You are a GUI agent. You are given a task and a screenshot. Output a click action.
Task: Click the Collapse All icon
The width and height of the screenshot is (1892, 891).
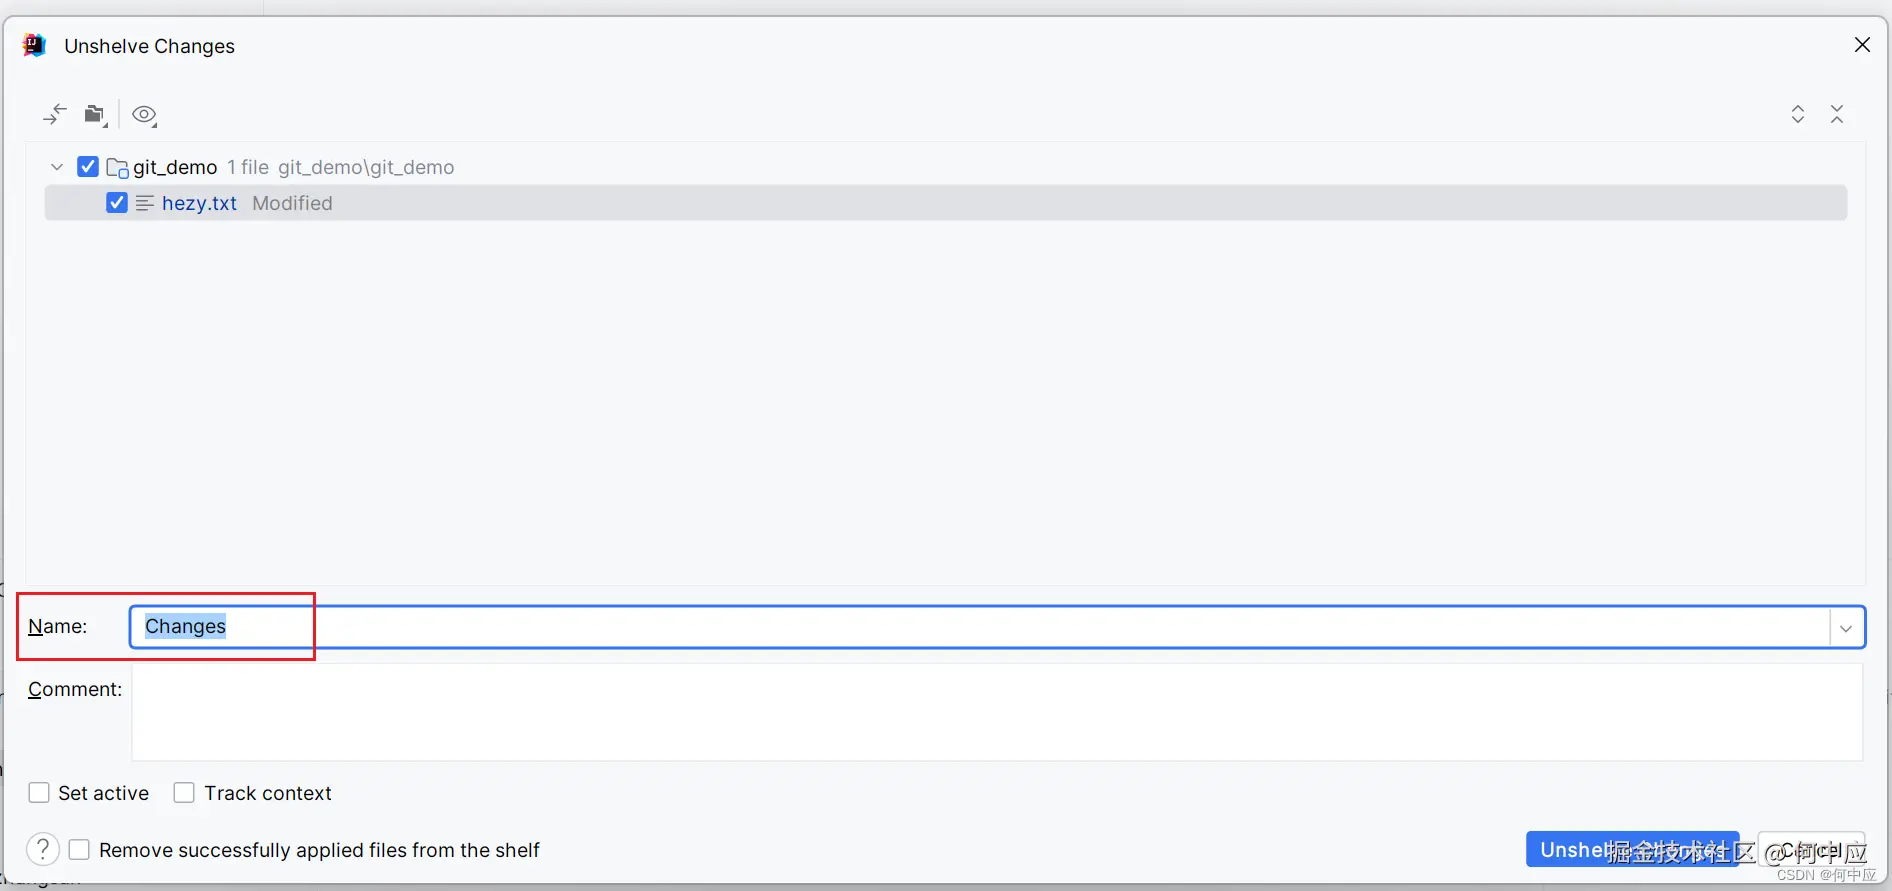tap(1837, 114)
